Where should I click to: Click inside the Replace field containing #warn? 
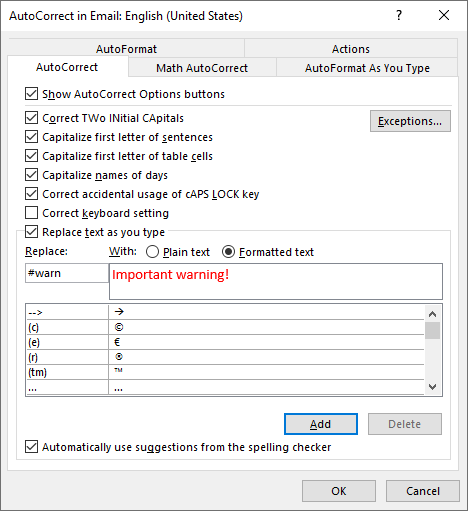pos(67,273)
